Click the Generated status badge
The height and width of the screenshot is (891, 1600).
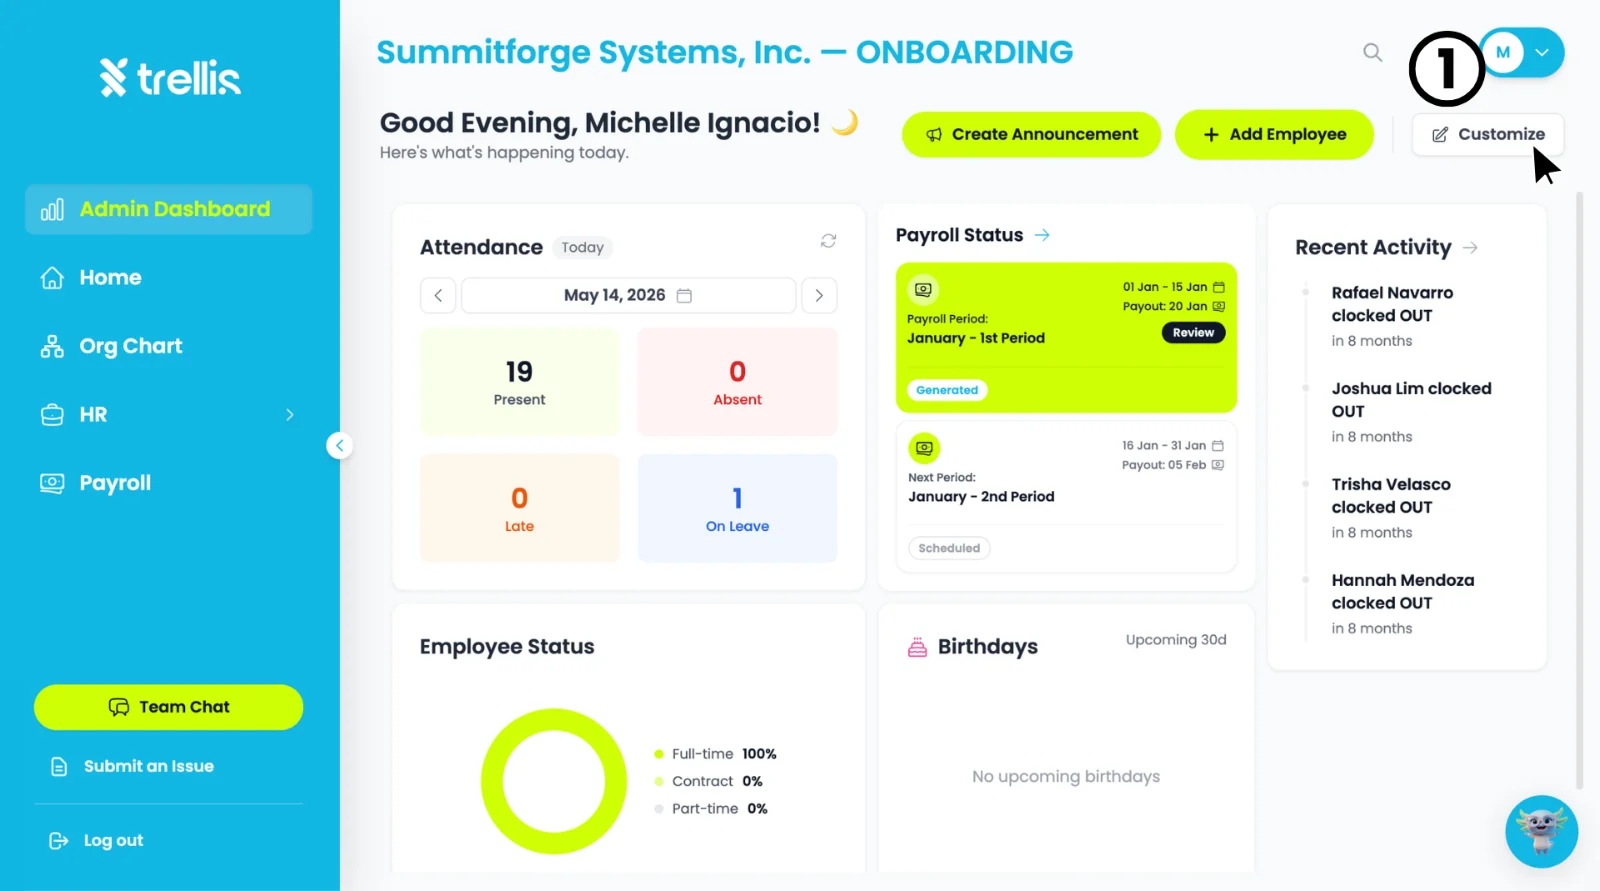pos(947,390)
